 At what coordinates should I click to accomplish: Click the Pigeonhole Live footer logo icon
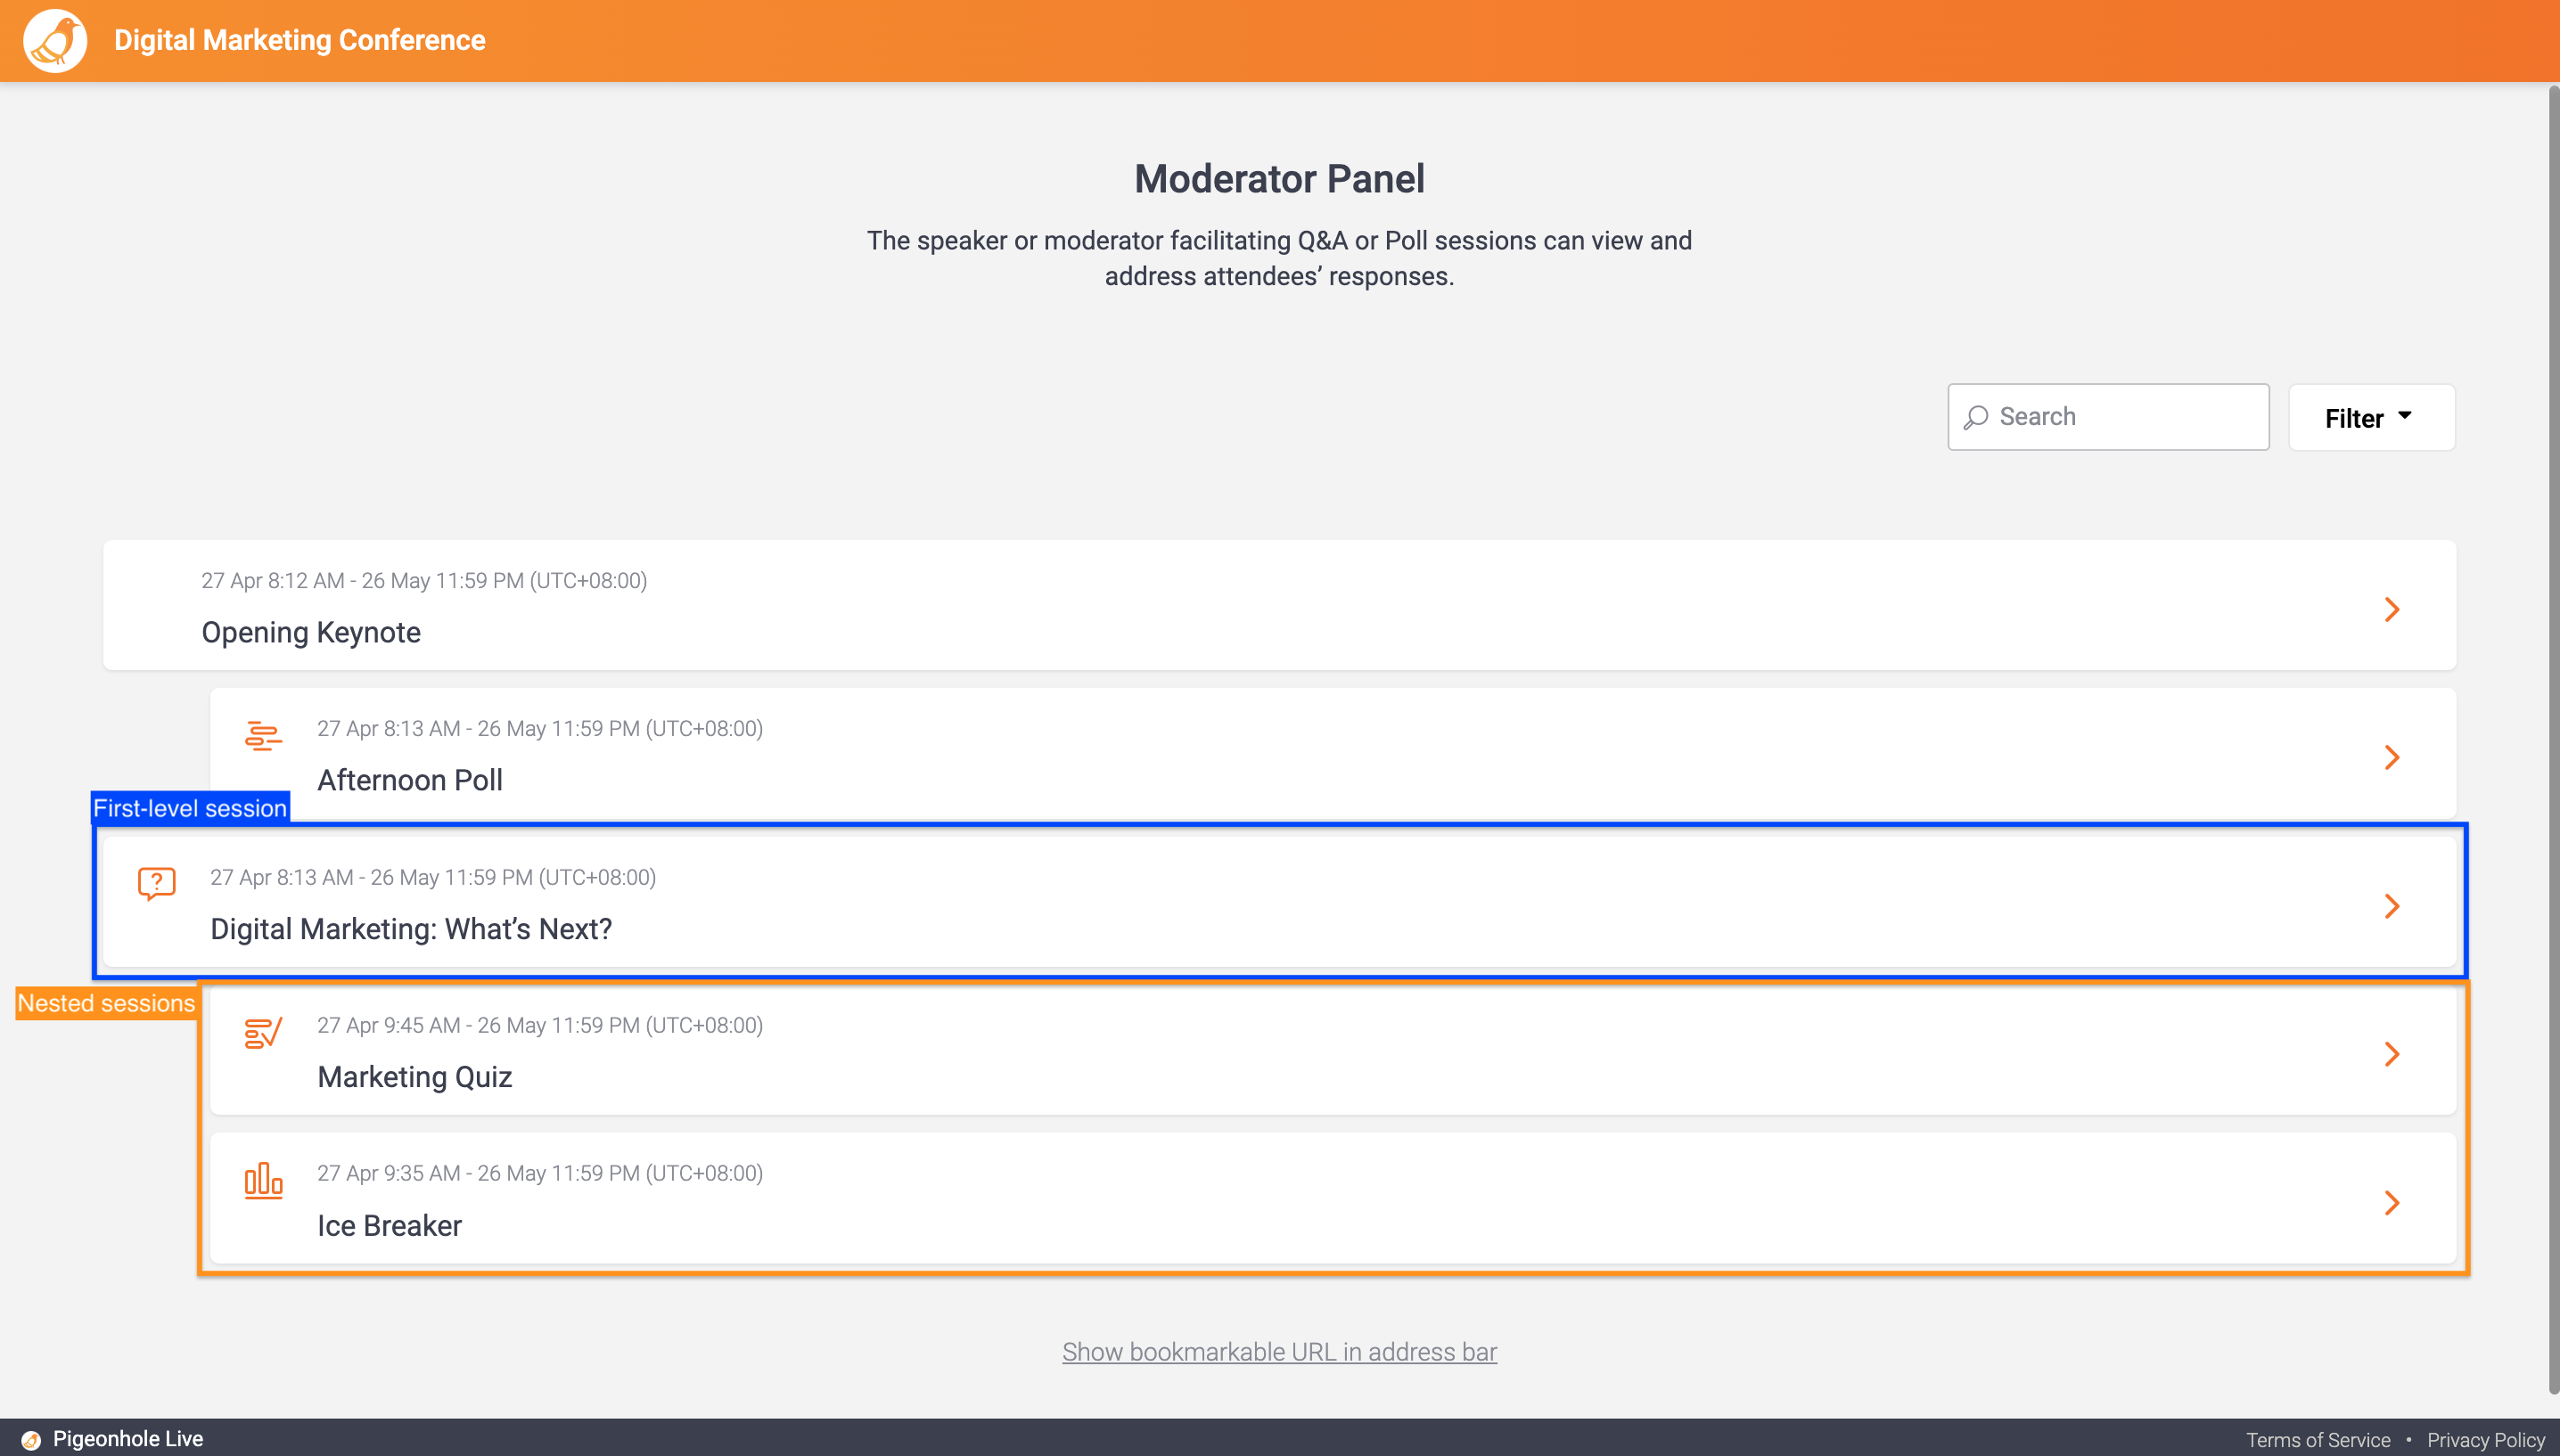(31, 1439)
